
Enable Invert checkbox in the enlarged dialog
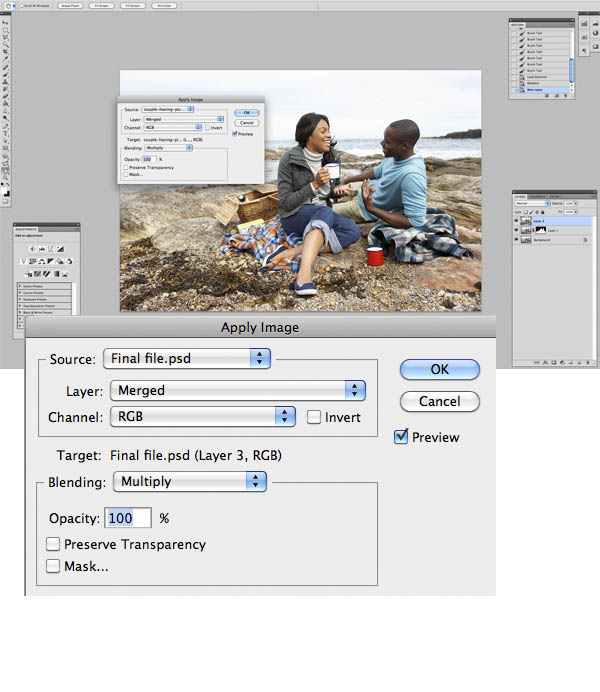[x=314, y=417]
